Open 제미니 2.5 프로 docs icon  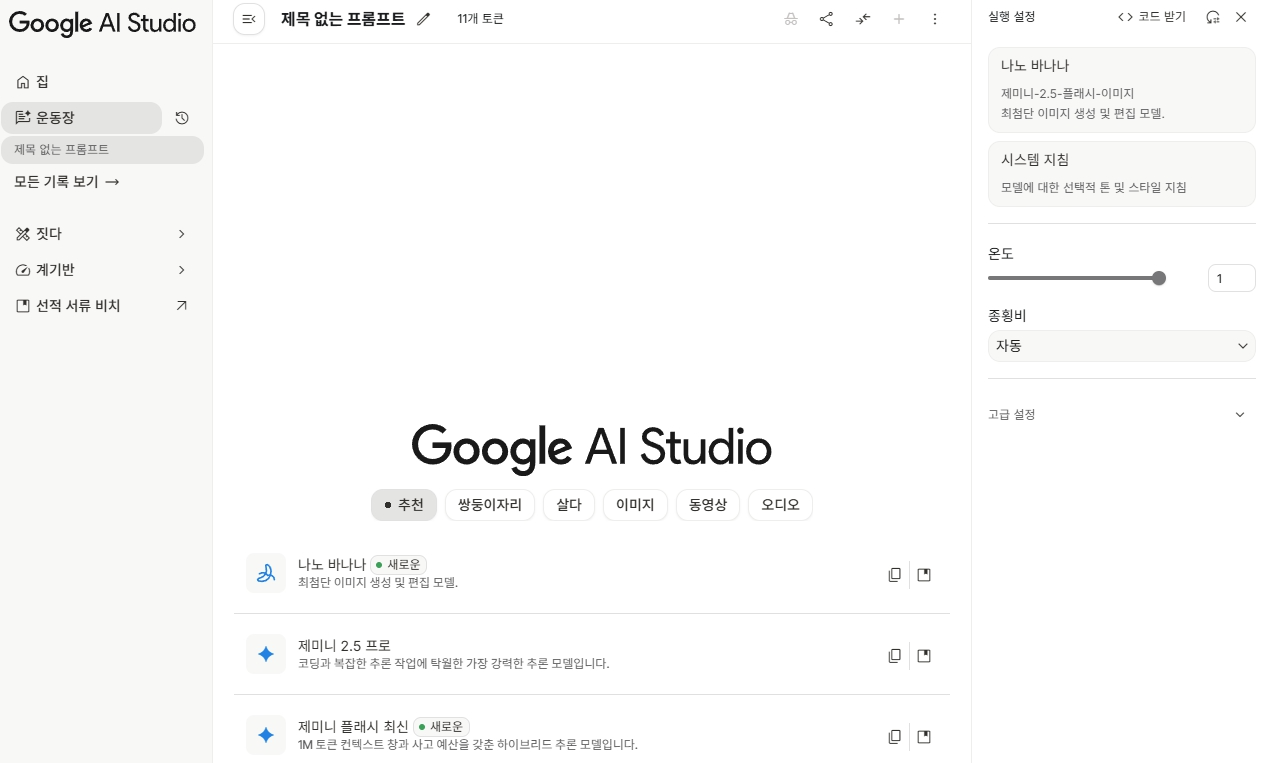(x=924, y=656)
